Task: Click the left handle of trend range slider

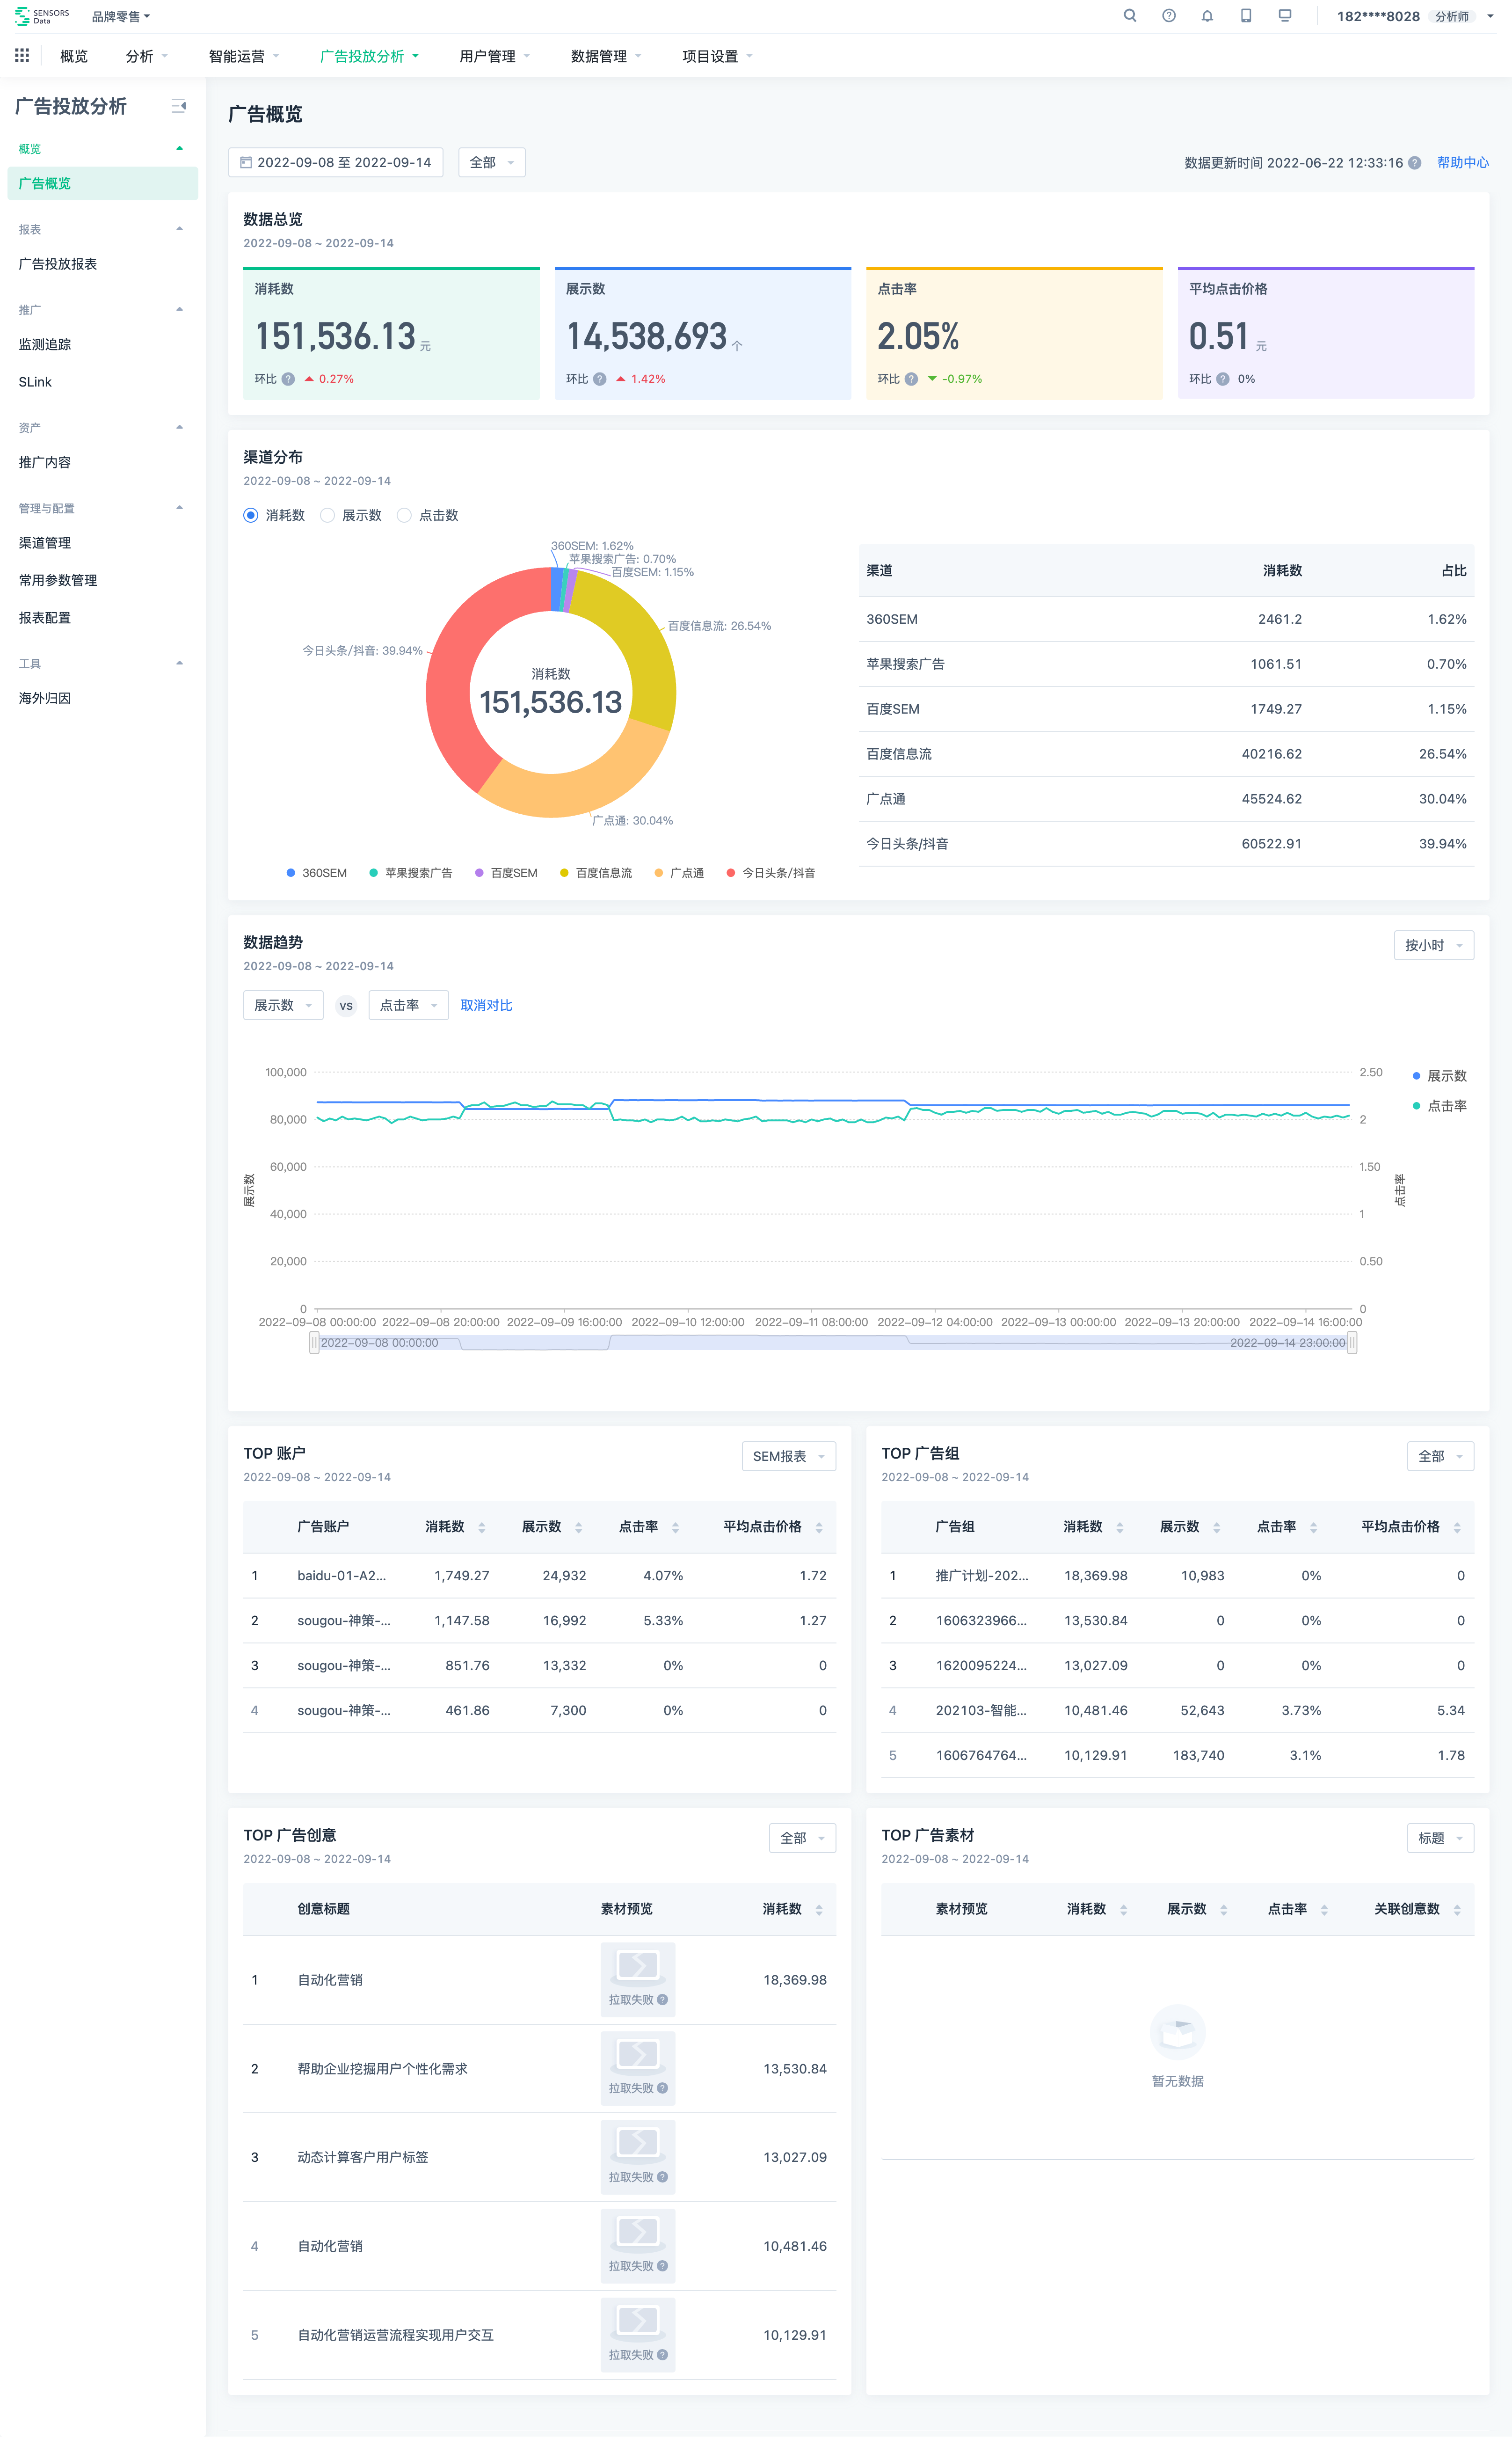Action: tap(314, 1342)
